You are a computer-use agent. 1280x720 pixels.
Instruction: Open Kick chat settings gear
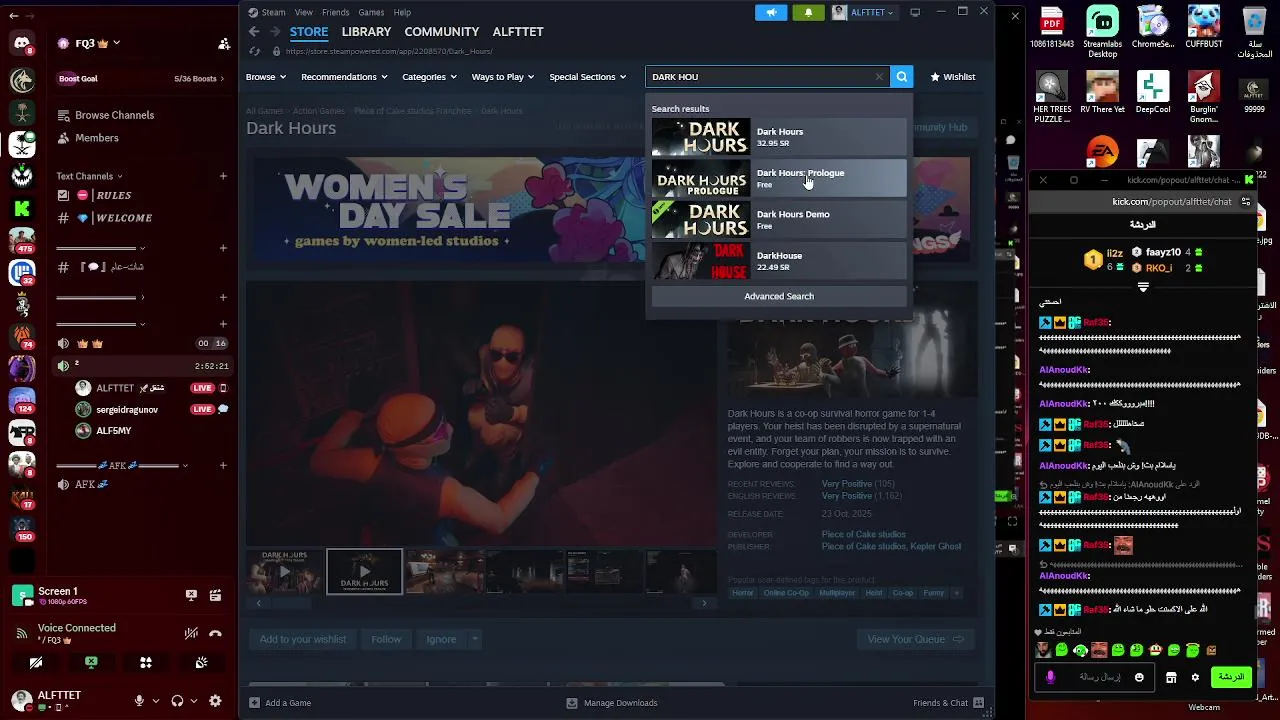click(1195, 677)
